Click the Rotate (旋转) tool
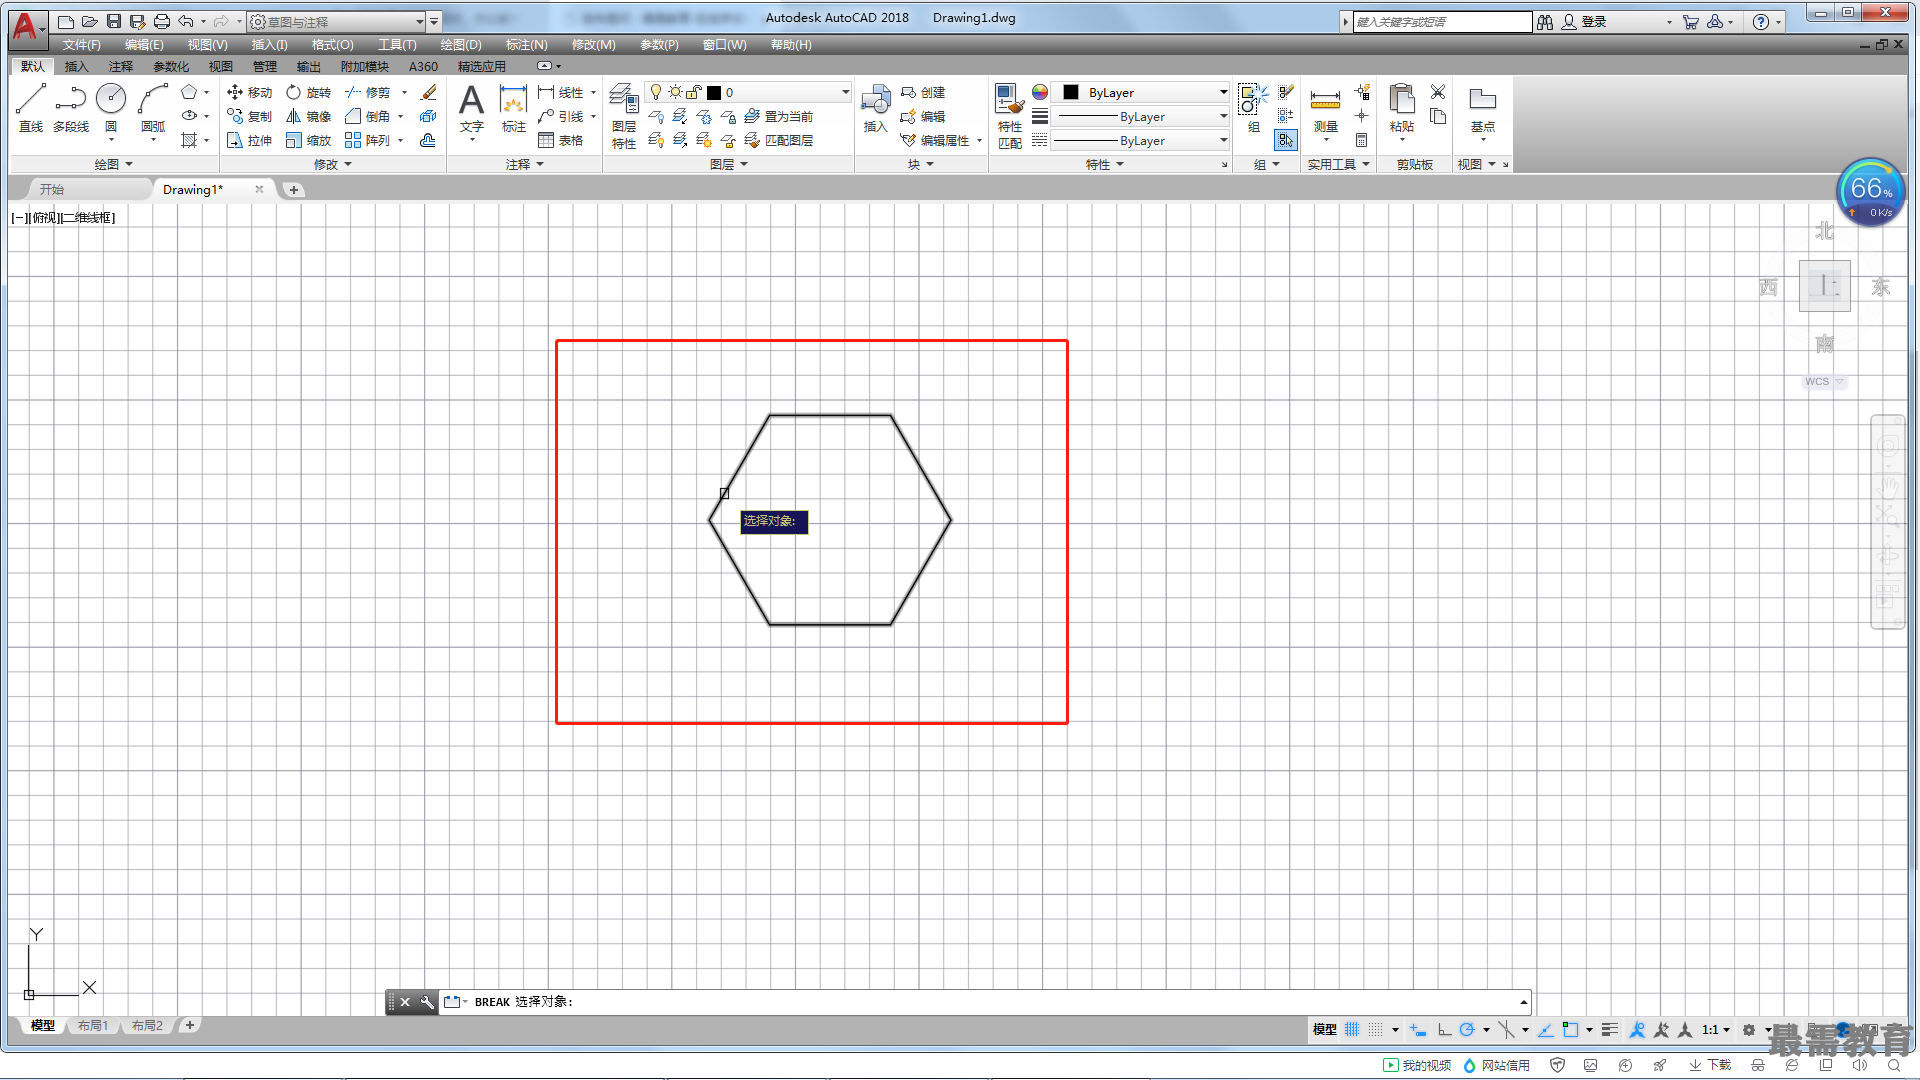The image size is (1920, 1080). [x=308, y=92]
